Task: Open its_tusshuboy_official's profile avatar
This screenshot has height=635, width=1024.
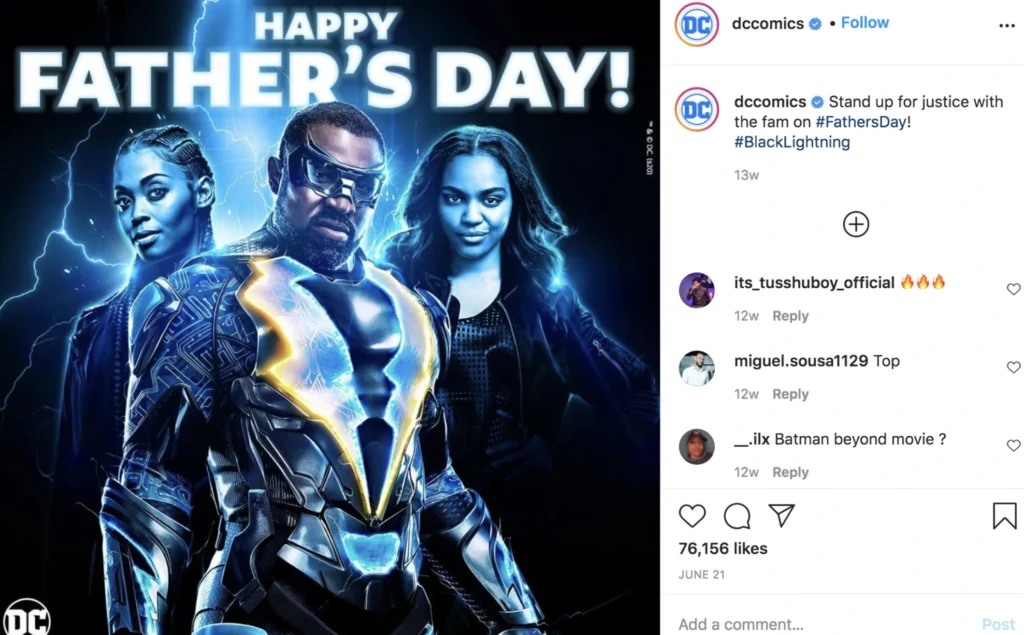Action: click(697, 289)
